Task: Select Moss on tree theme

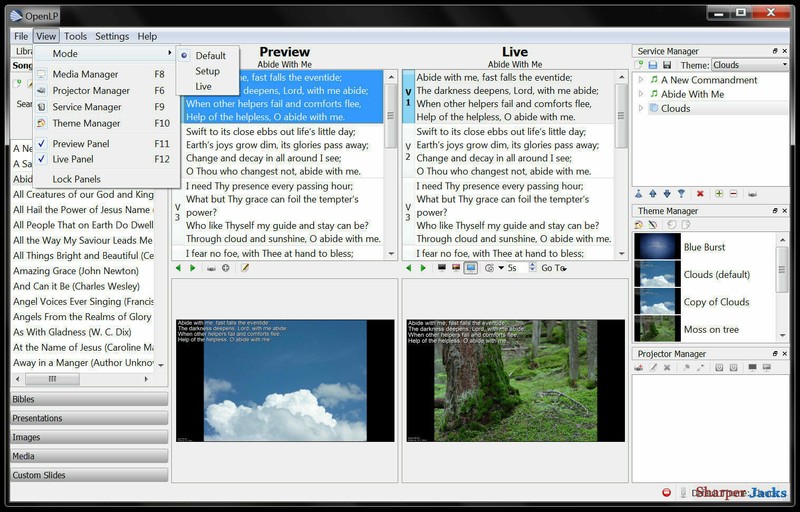Action: [x=704, y=329]
